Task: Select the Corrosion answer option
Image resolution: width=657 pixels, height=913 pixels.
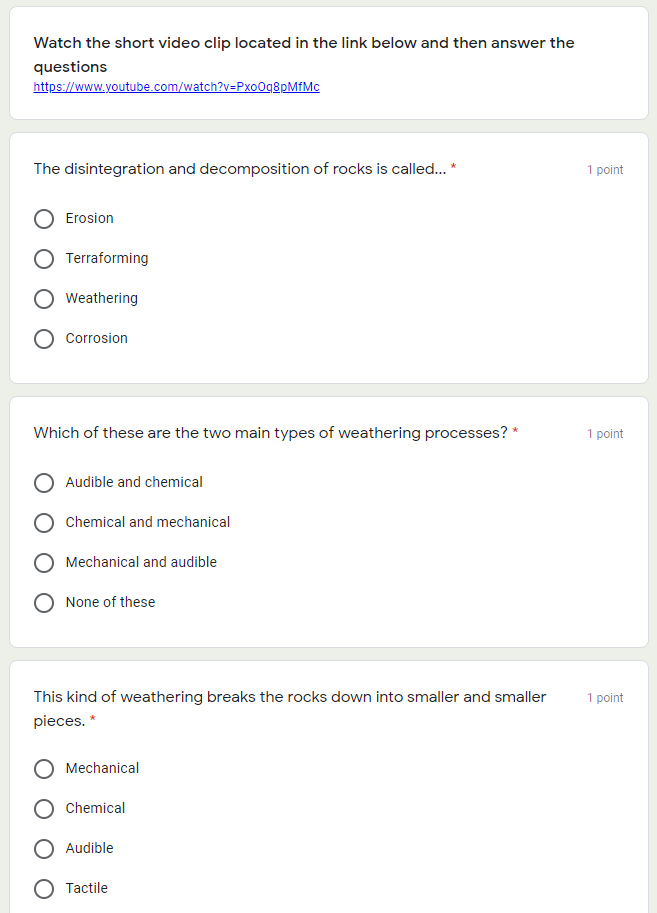Action: click(x=44, y=338)
